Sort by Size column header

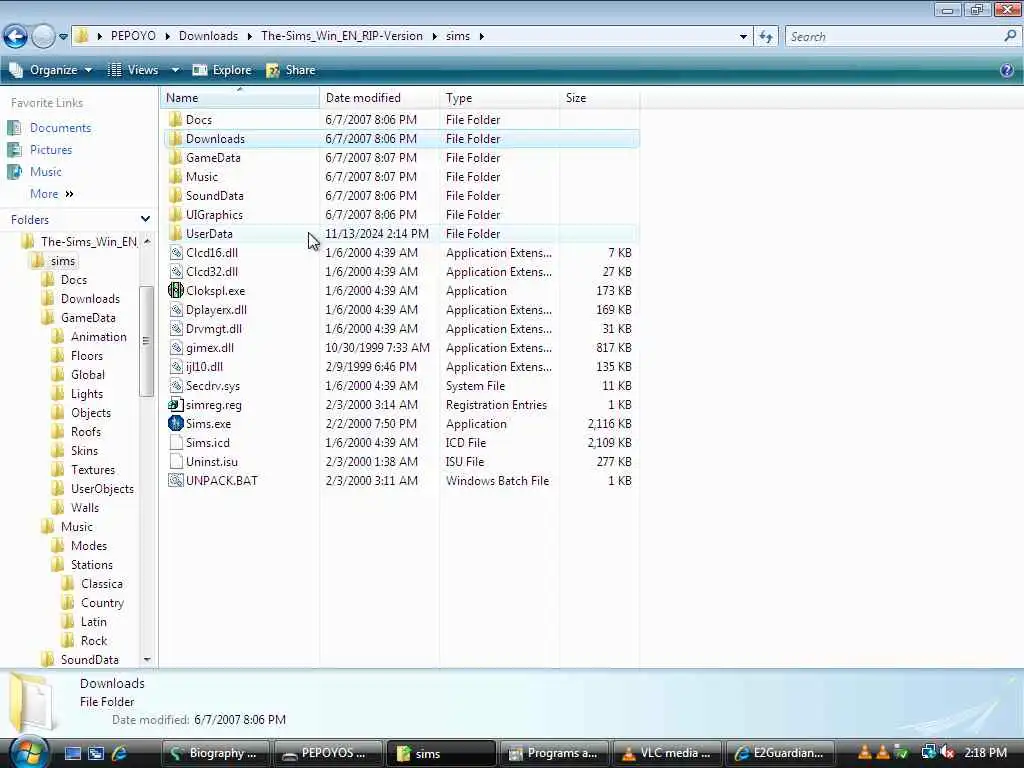coord(600,98)
